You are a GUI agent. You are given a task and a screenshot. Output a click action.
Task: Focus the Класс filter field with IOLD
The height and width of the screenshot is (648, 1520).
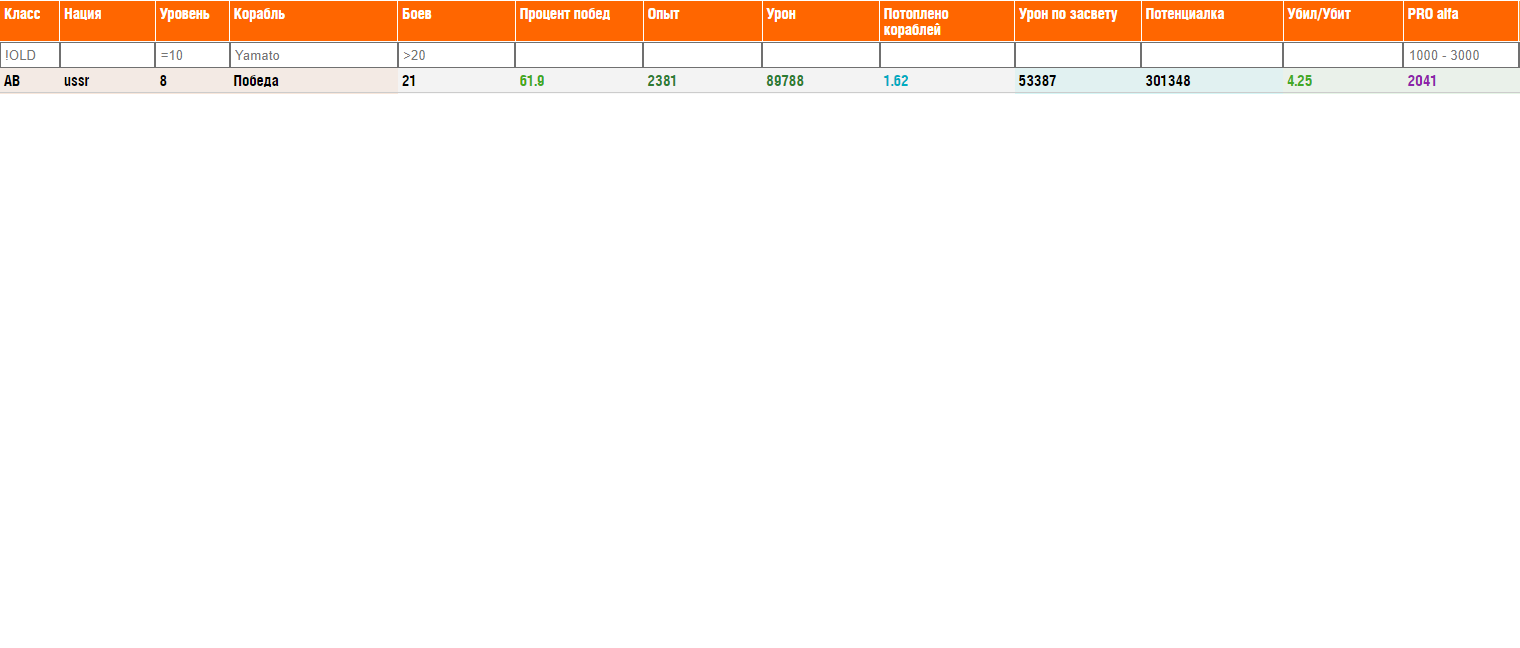(30, 55)
